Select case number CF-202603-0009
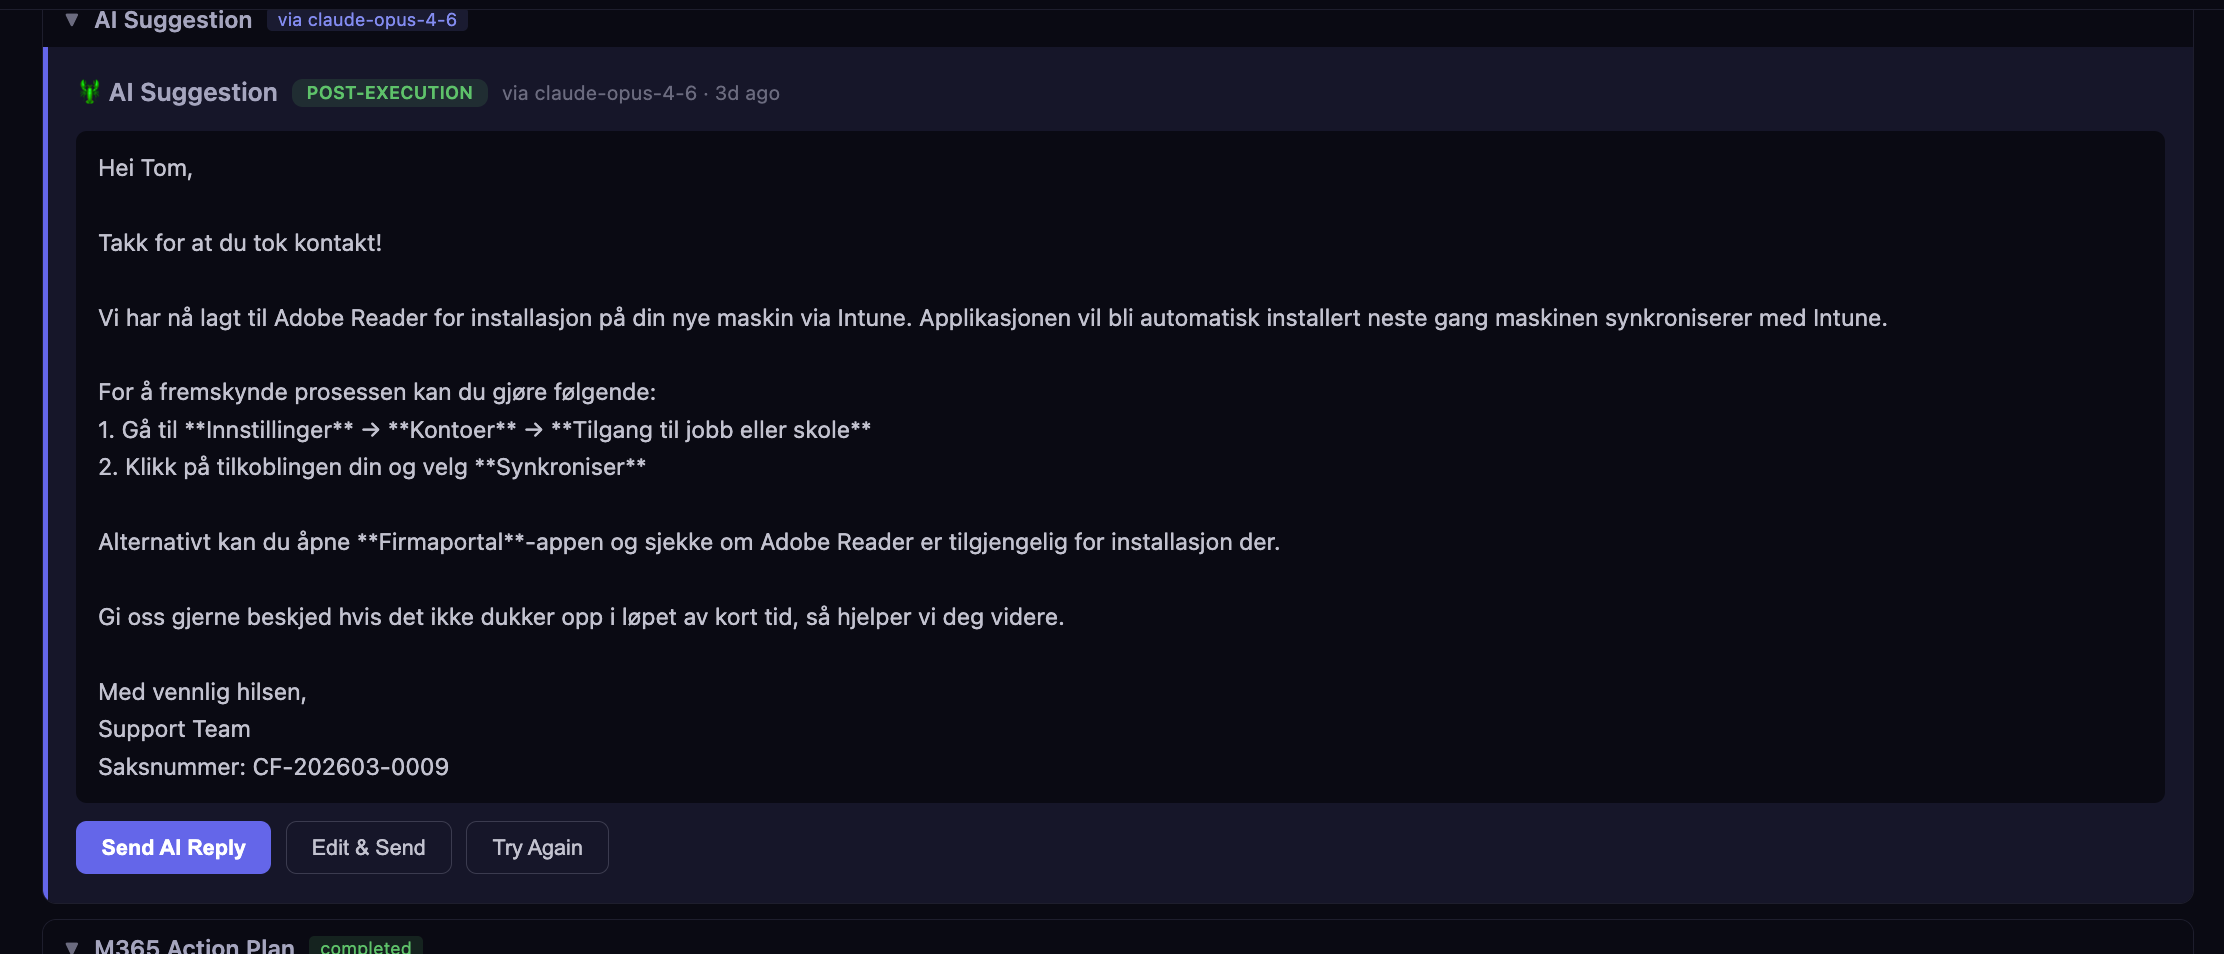The height and width of the screenshot is (954, 2224). 273,767
